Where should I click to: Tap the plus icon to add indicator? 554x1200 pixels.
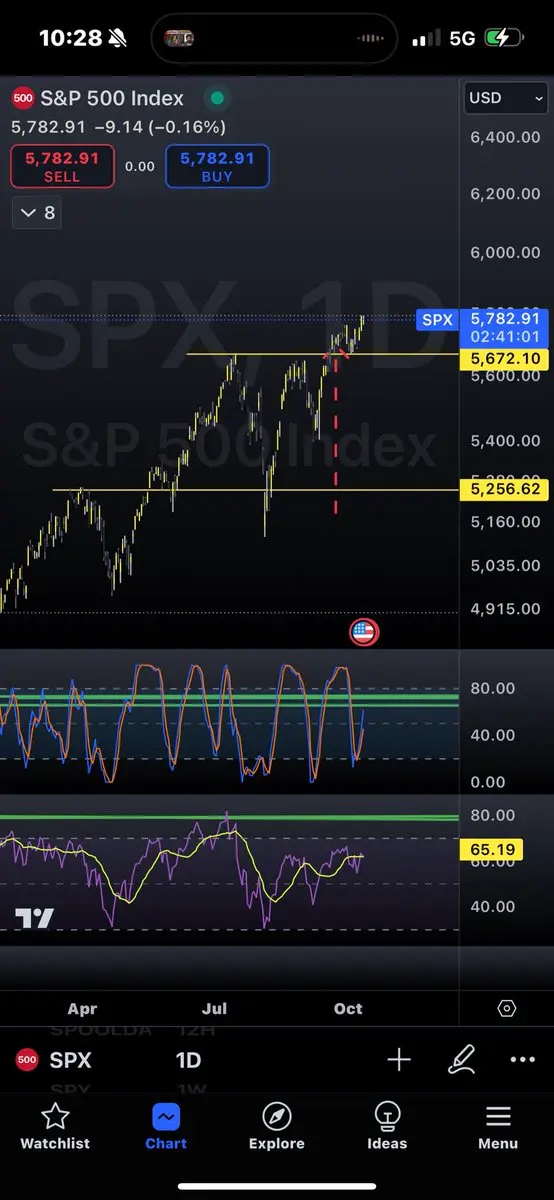point(399,1060)
